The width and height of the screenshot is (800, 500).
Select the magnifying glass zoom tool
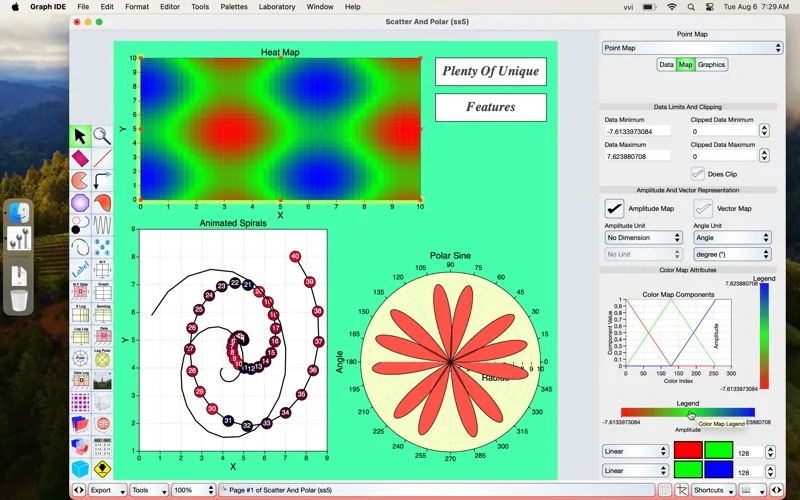tap(102, 136)
